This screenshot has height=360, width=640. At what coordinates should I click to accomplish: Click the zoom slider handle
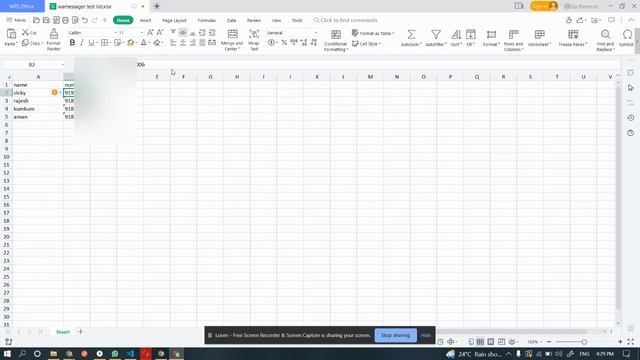pos(584,342)
